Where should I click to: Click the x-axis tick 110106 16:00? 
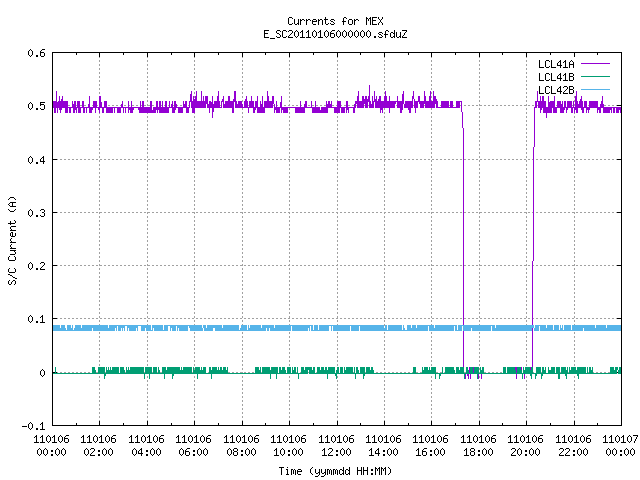tap(431, 446)
